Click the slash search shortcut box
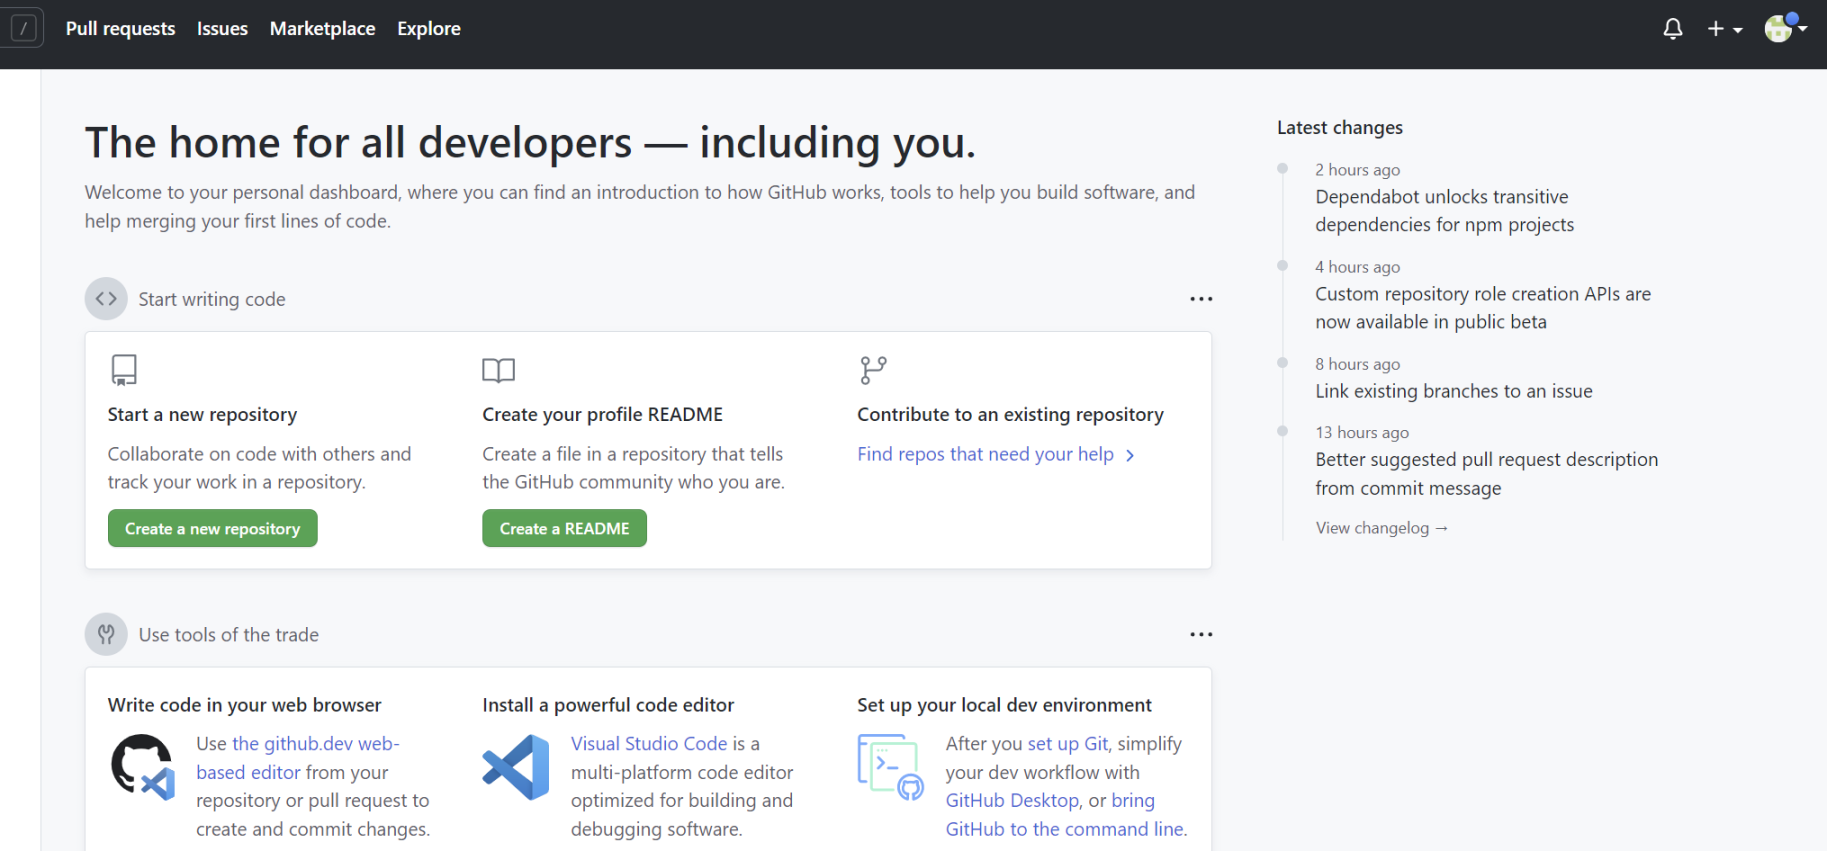Screen dimensions: 1827x851 click(x=23, y=28)
